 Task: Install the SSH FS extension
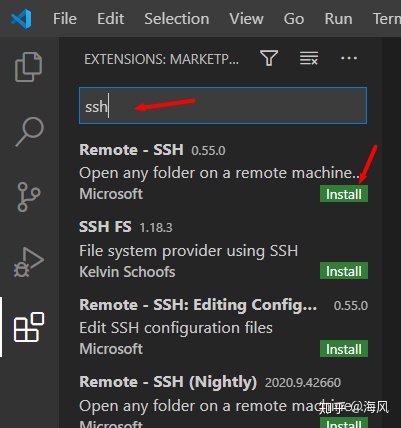click(x=344, y=271)
